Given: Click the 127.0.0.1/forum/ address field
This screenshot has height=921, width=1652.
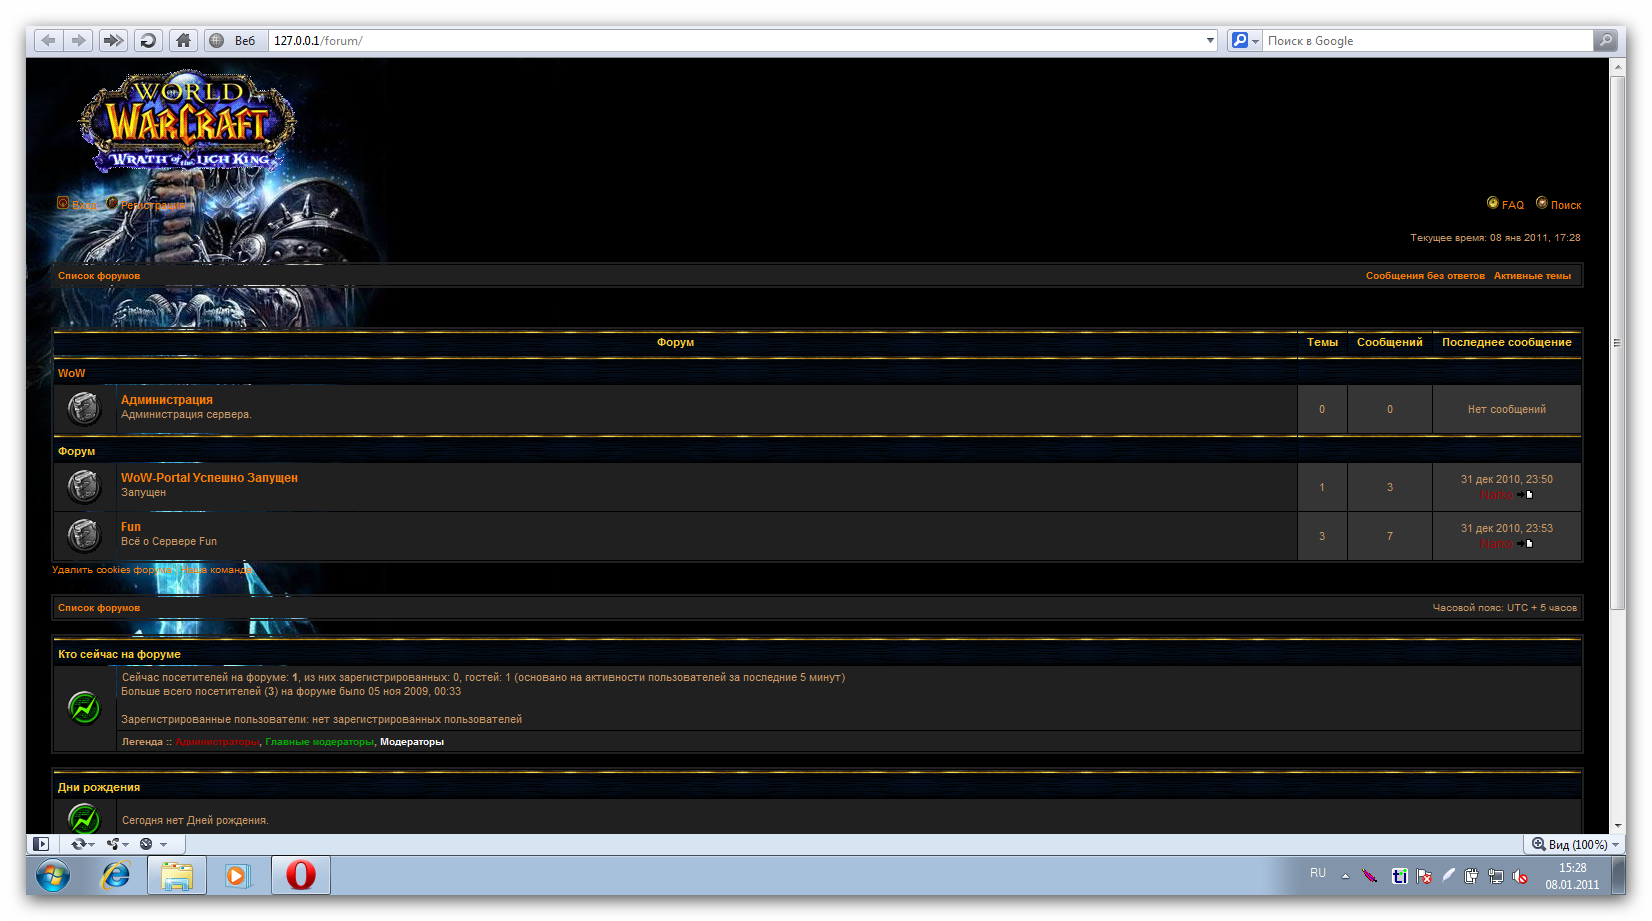Looking at the screenshot, I should point(735,41).
